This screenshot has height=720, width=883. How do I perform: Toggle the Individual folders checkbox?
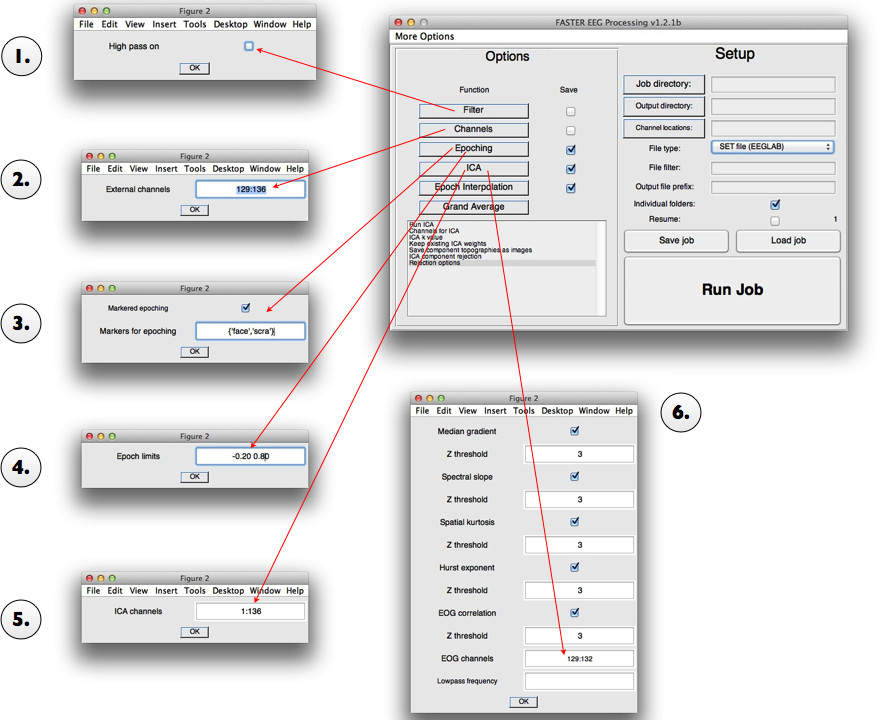tap(775, 204)
